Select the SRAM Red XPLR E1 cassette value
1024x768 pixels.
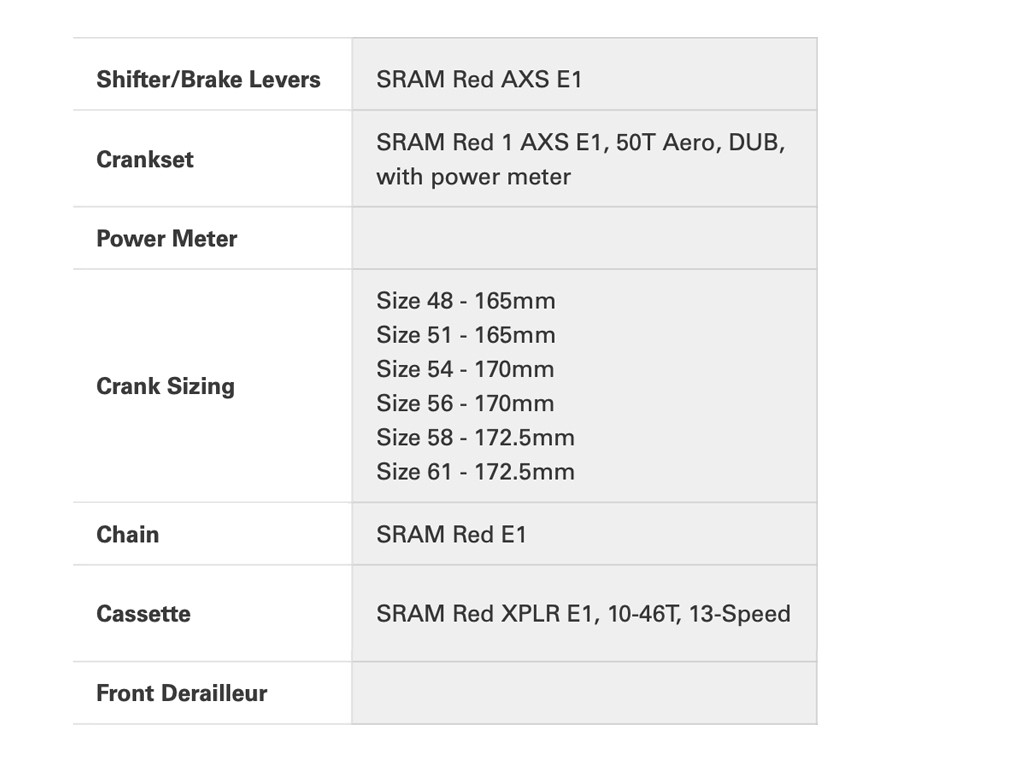pos(583,613)
